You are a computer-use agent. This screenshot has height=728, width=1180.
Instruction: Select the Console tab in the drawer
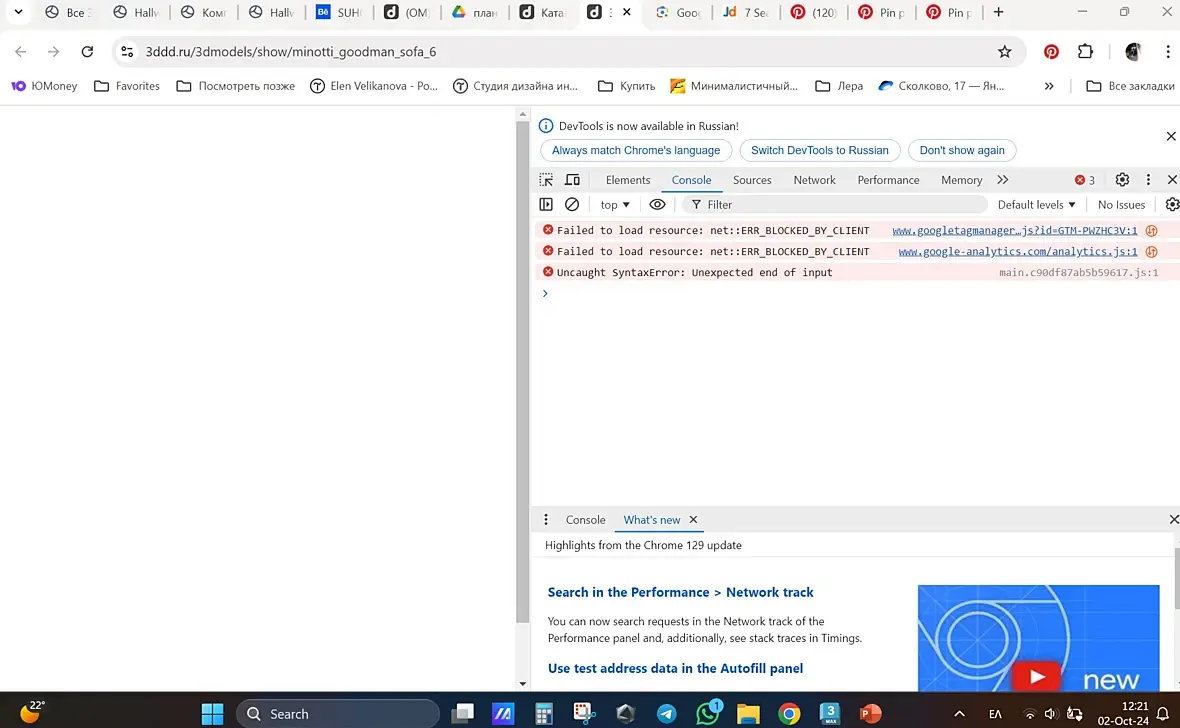(585, 519)
